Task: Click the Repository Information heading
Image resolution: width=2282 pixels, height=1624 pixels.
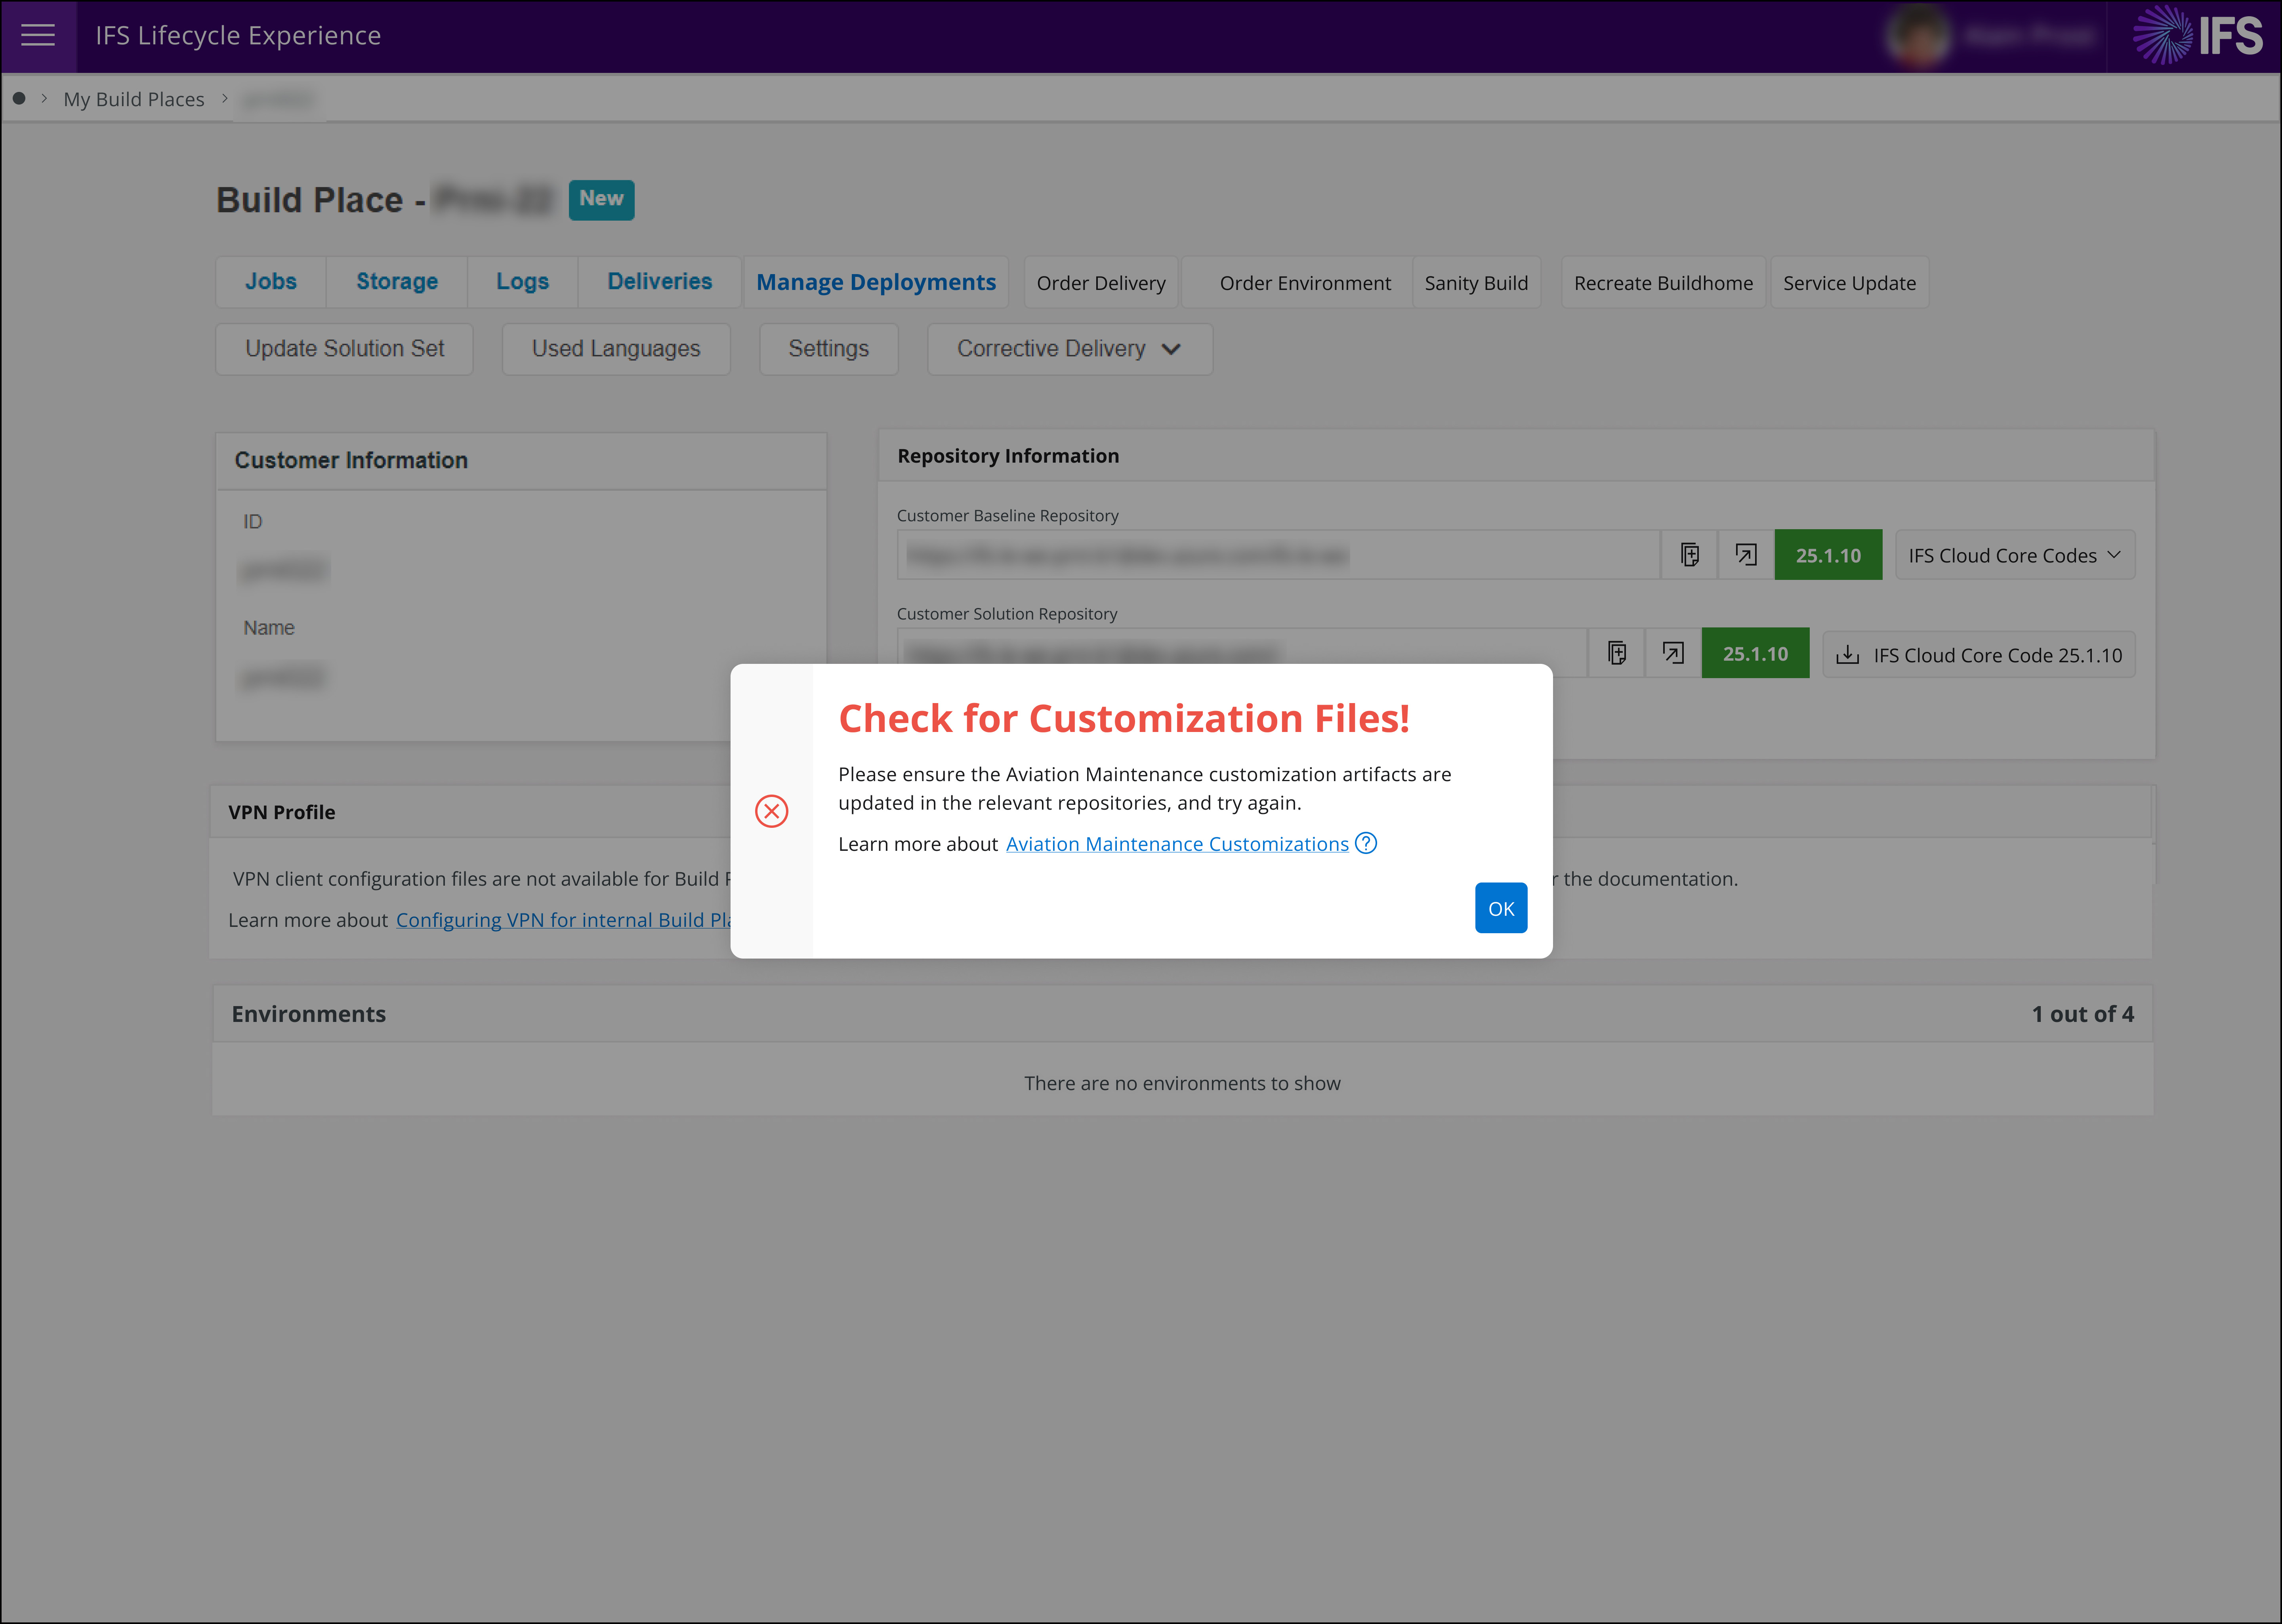Action: 1008,456
